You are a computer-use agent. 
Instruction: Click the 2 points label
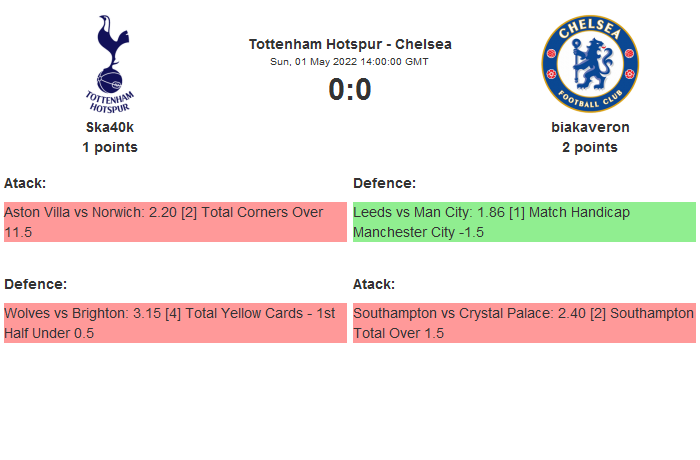[590, 147]
